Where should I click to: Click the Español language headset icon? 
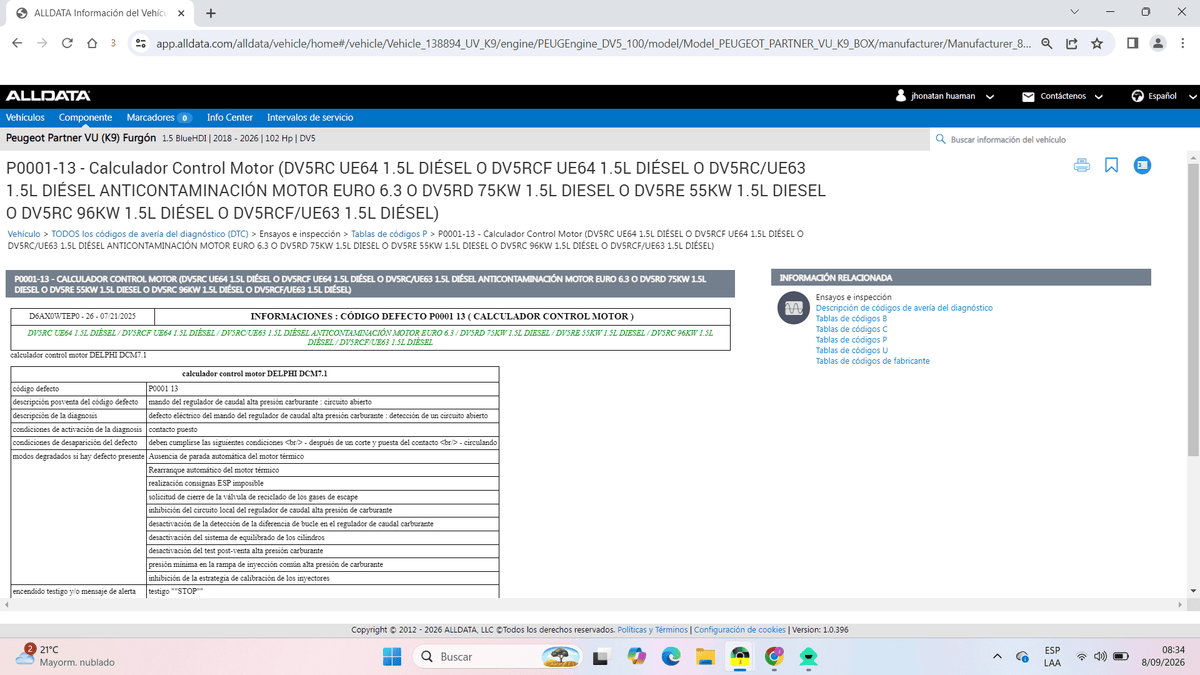click(x=1137, y=96)
